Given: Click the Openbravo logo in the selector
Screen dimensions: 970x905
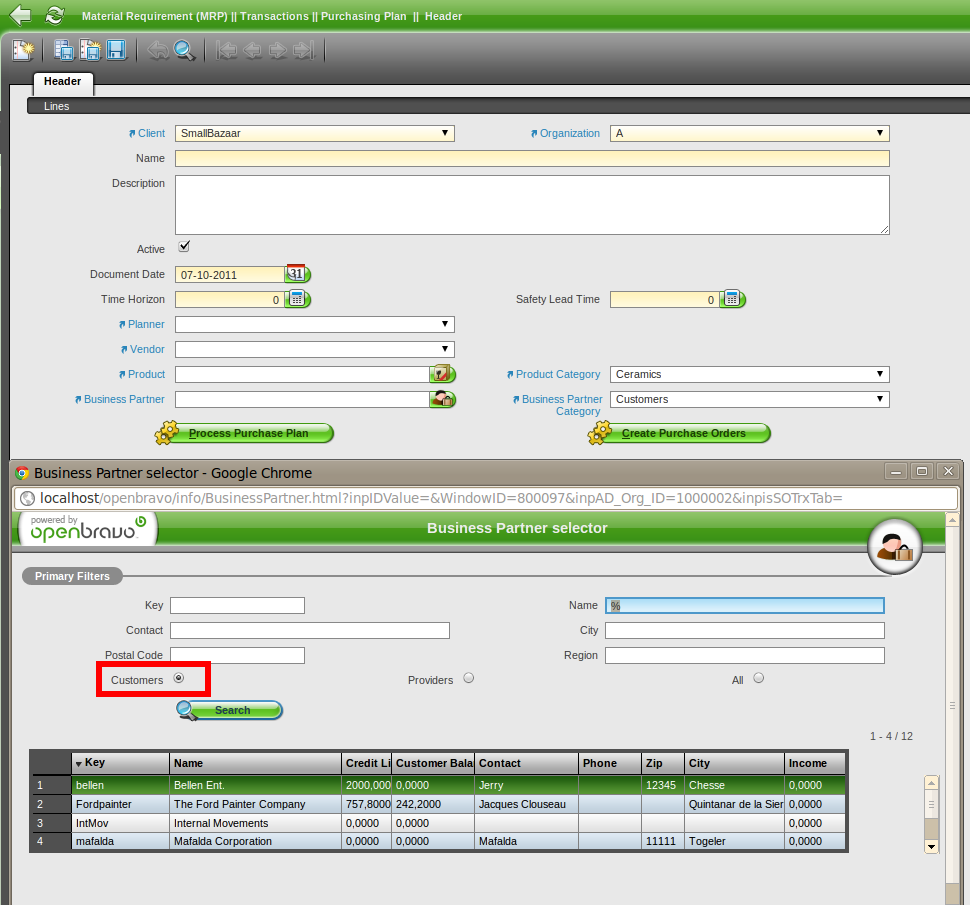Looking at the screenshot, I should click(88, 529).
